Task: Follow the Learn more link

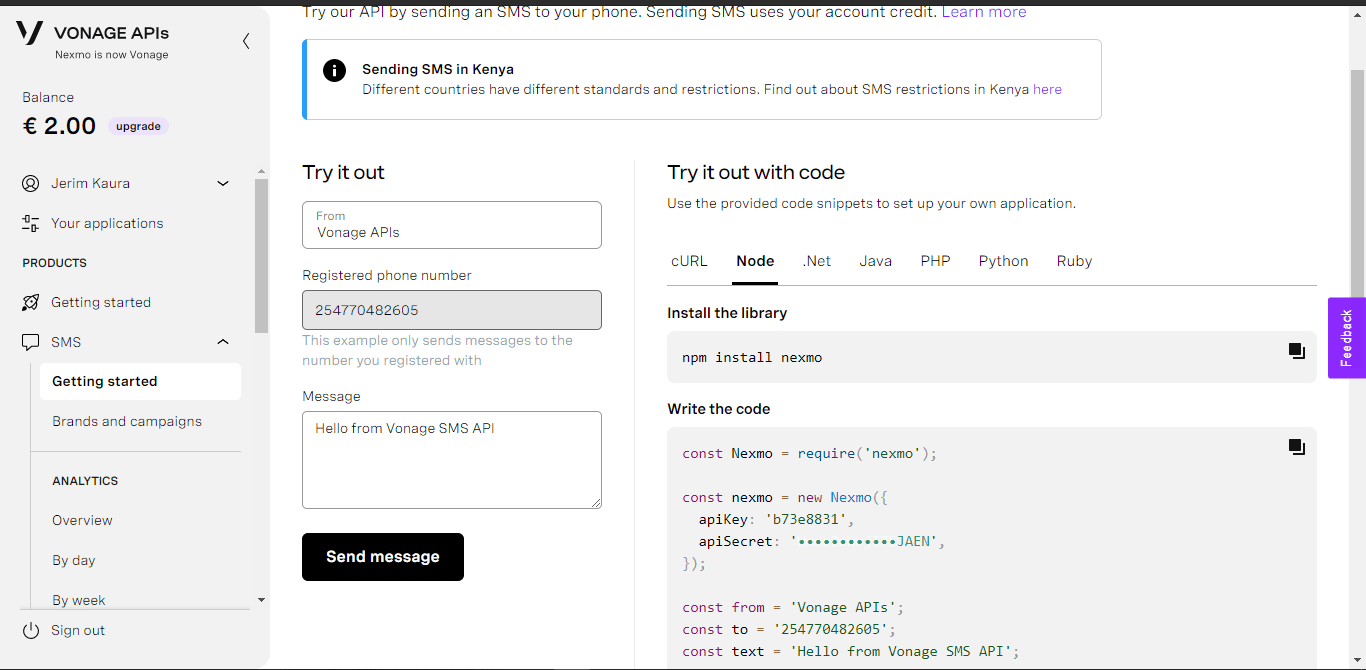Action: click(x=984, y=12)
